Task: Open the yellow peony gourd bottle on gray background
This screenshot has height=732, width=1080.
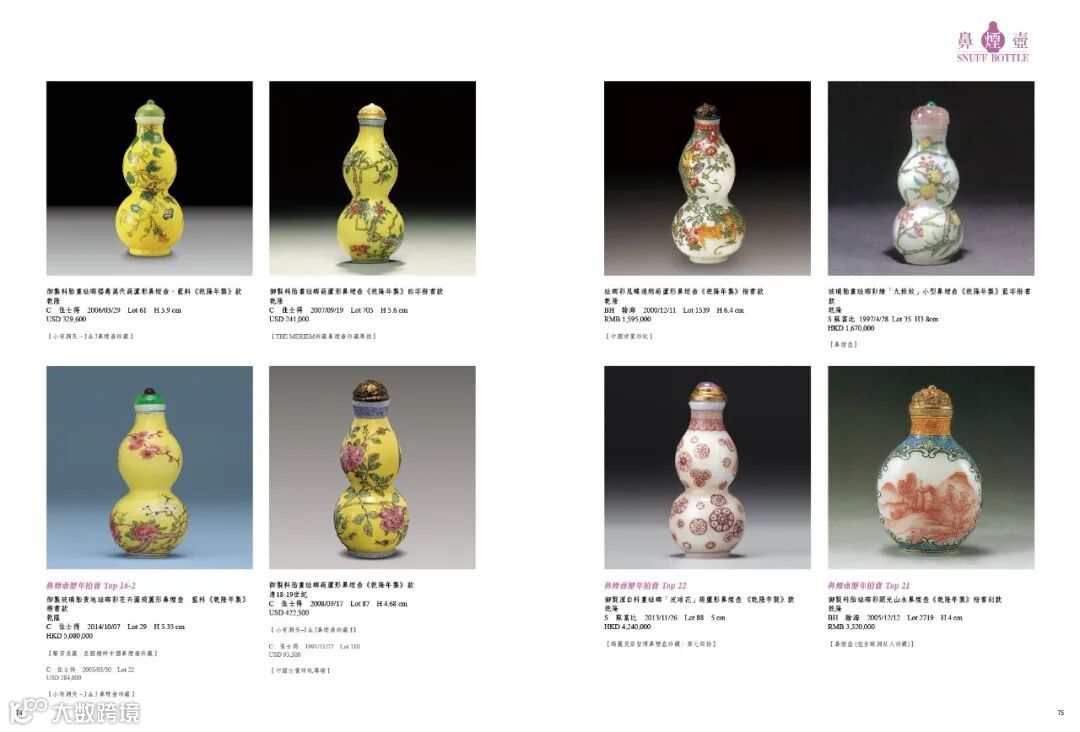Action: pyautogui.click(x=372, y=468)
